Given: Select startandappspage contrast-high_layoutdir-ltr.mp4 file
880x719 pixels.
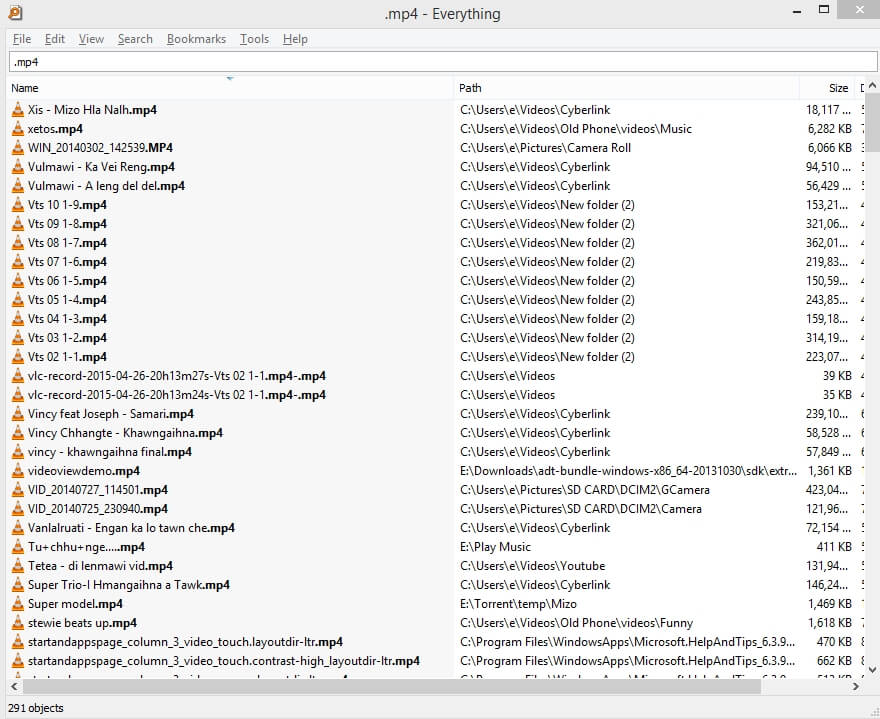Looking at the screenshot, I should coord(224,661).
